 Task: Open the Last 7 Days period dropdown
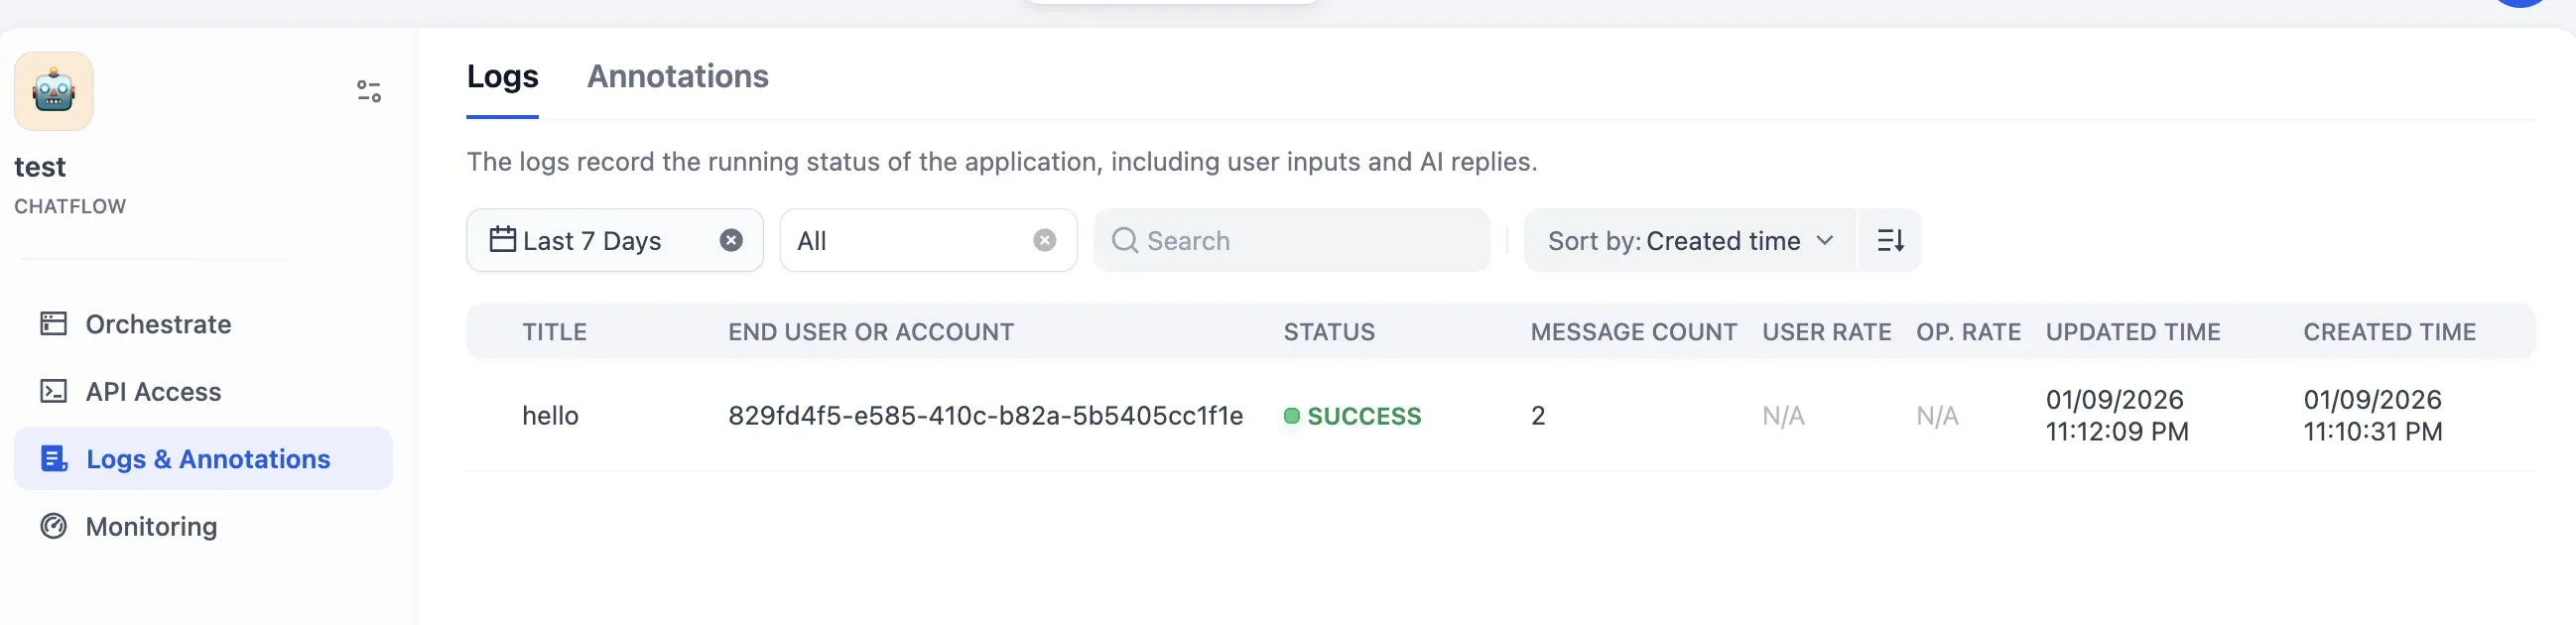pyautogui.click(x=591, y=241)
